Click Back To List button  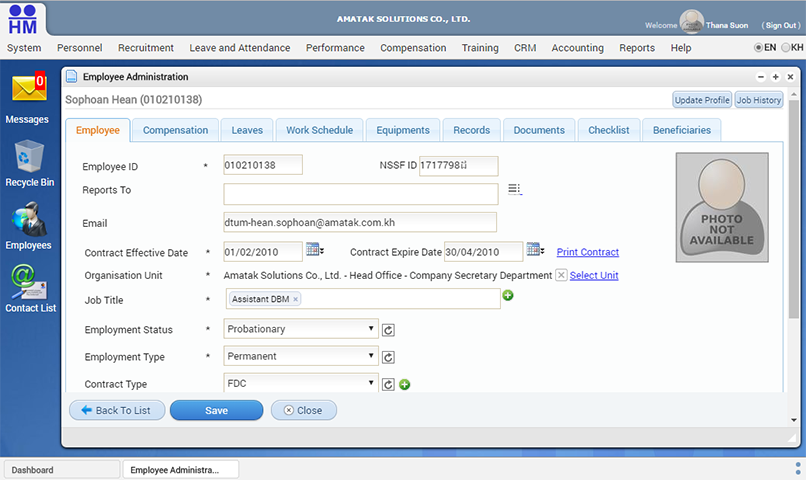pyautogui.click(x=117, y=410)
